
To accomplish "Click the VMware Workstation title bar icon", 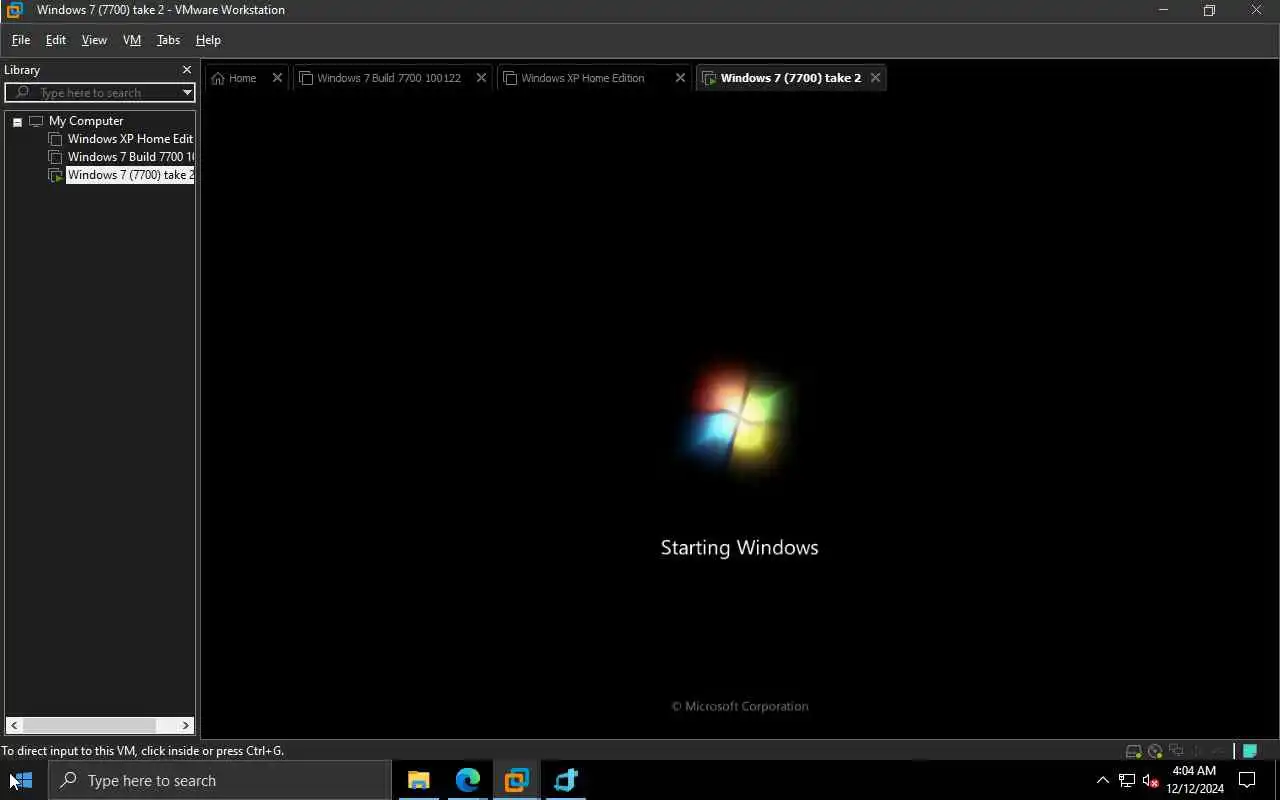I will click(x=14, y=10).
